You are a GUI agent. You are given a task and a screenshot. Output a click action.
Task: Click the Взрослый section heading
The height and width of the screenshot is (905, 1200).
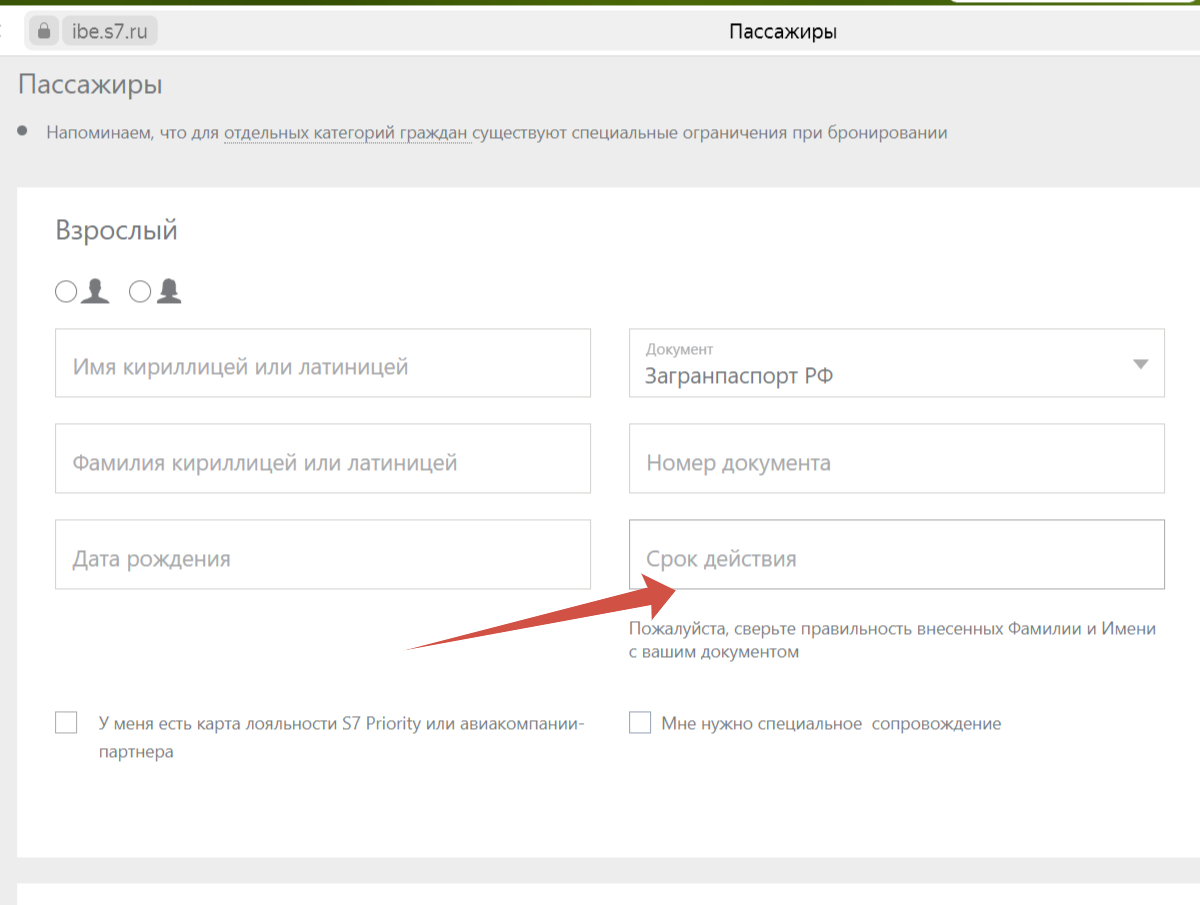[117, 231]
